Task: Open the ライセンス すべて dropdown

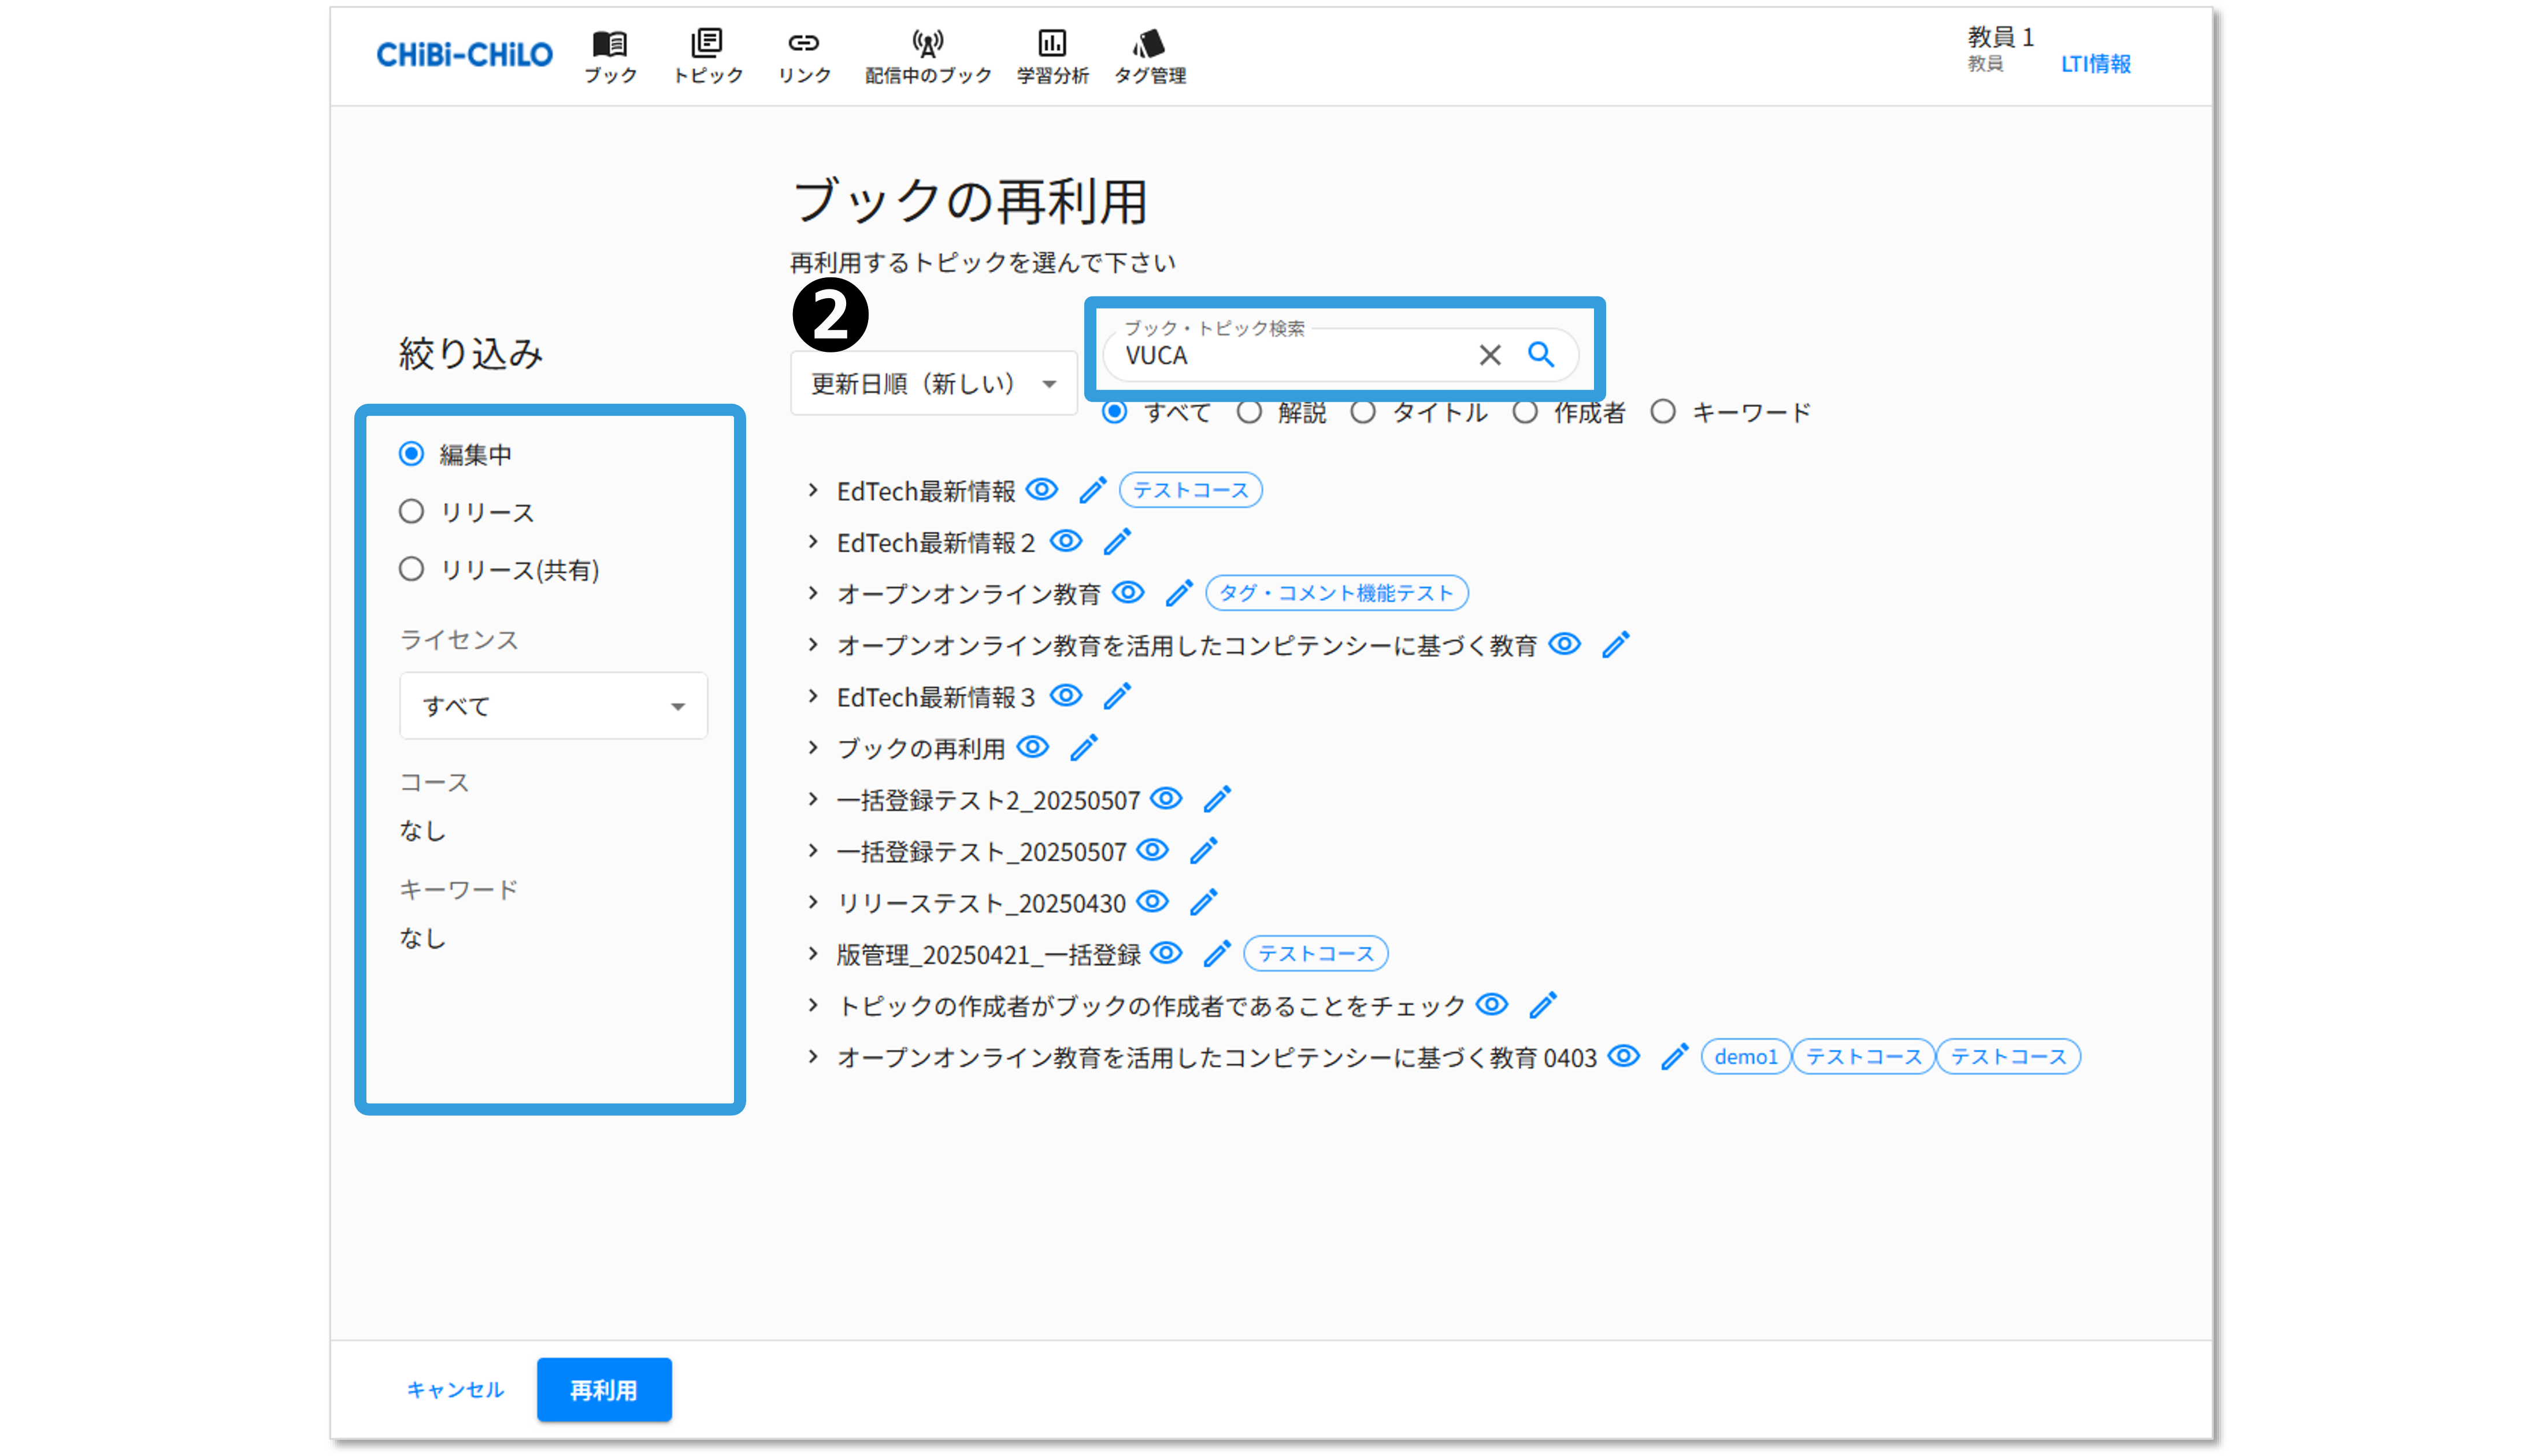Action: pos(553,706)
